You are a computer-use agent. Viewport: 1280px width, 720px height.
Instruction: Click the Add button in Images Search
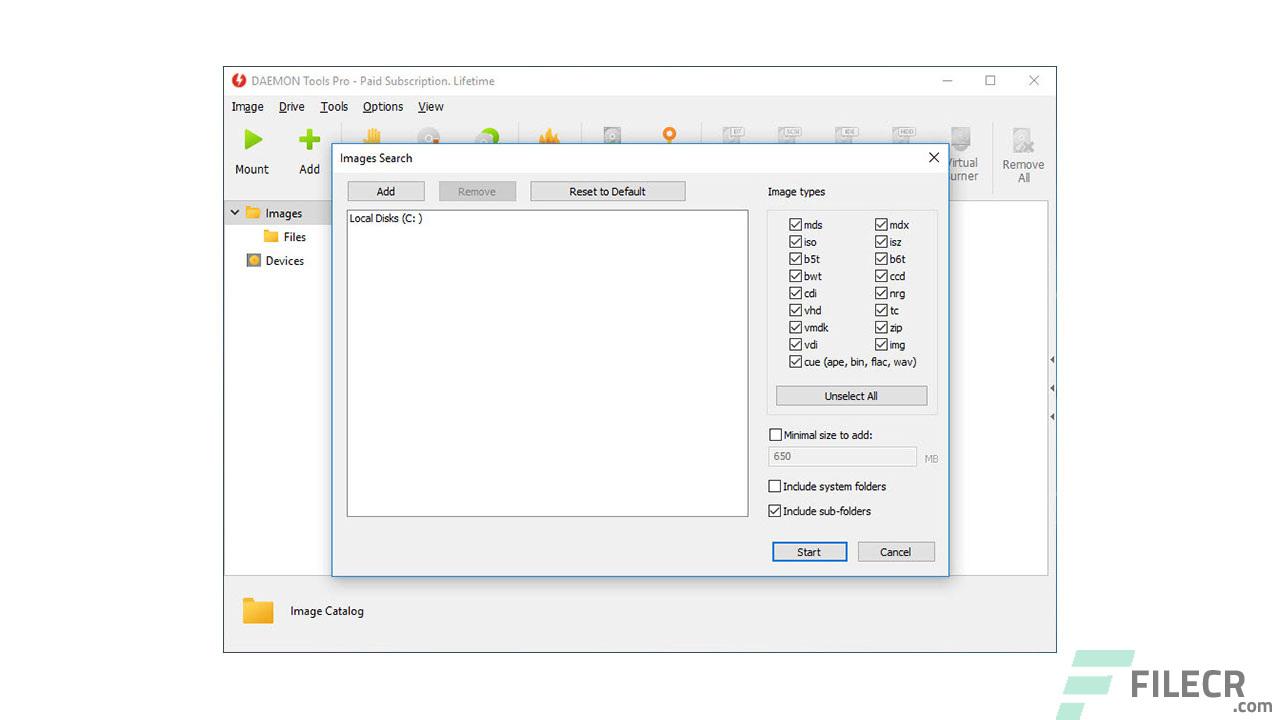(386, 191)
